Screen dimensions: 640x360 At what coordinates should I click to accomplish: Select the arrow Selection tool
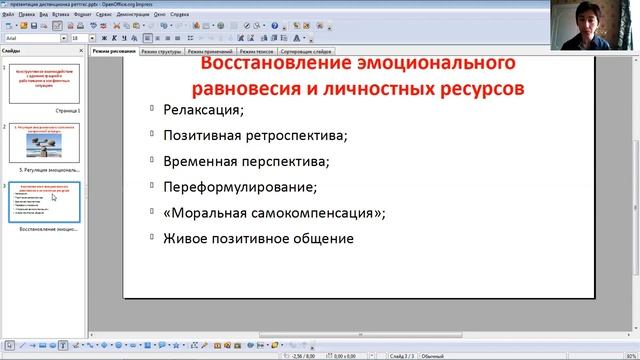coord(9,345)
